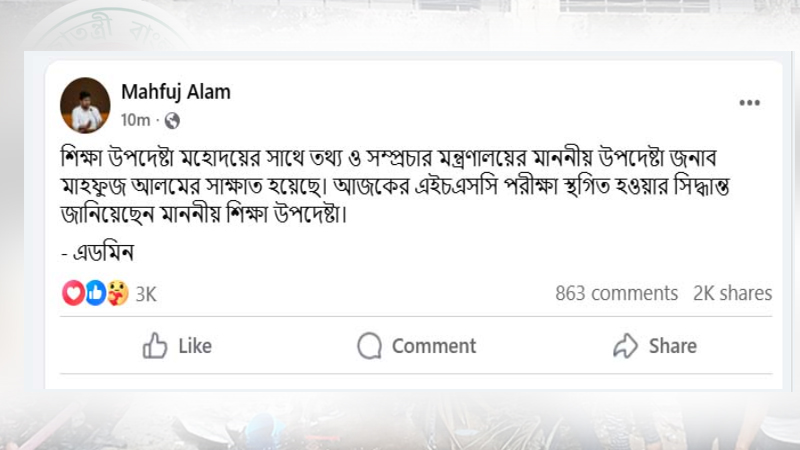Viewport: 800px width, 450px height.
Task: Click the Mahfuj Alam name link
Action: 175,92
